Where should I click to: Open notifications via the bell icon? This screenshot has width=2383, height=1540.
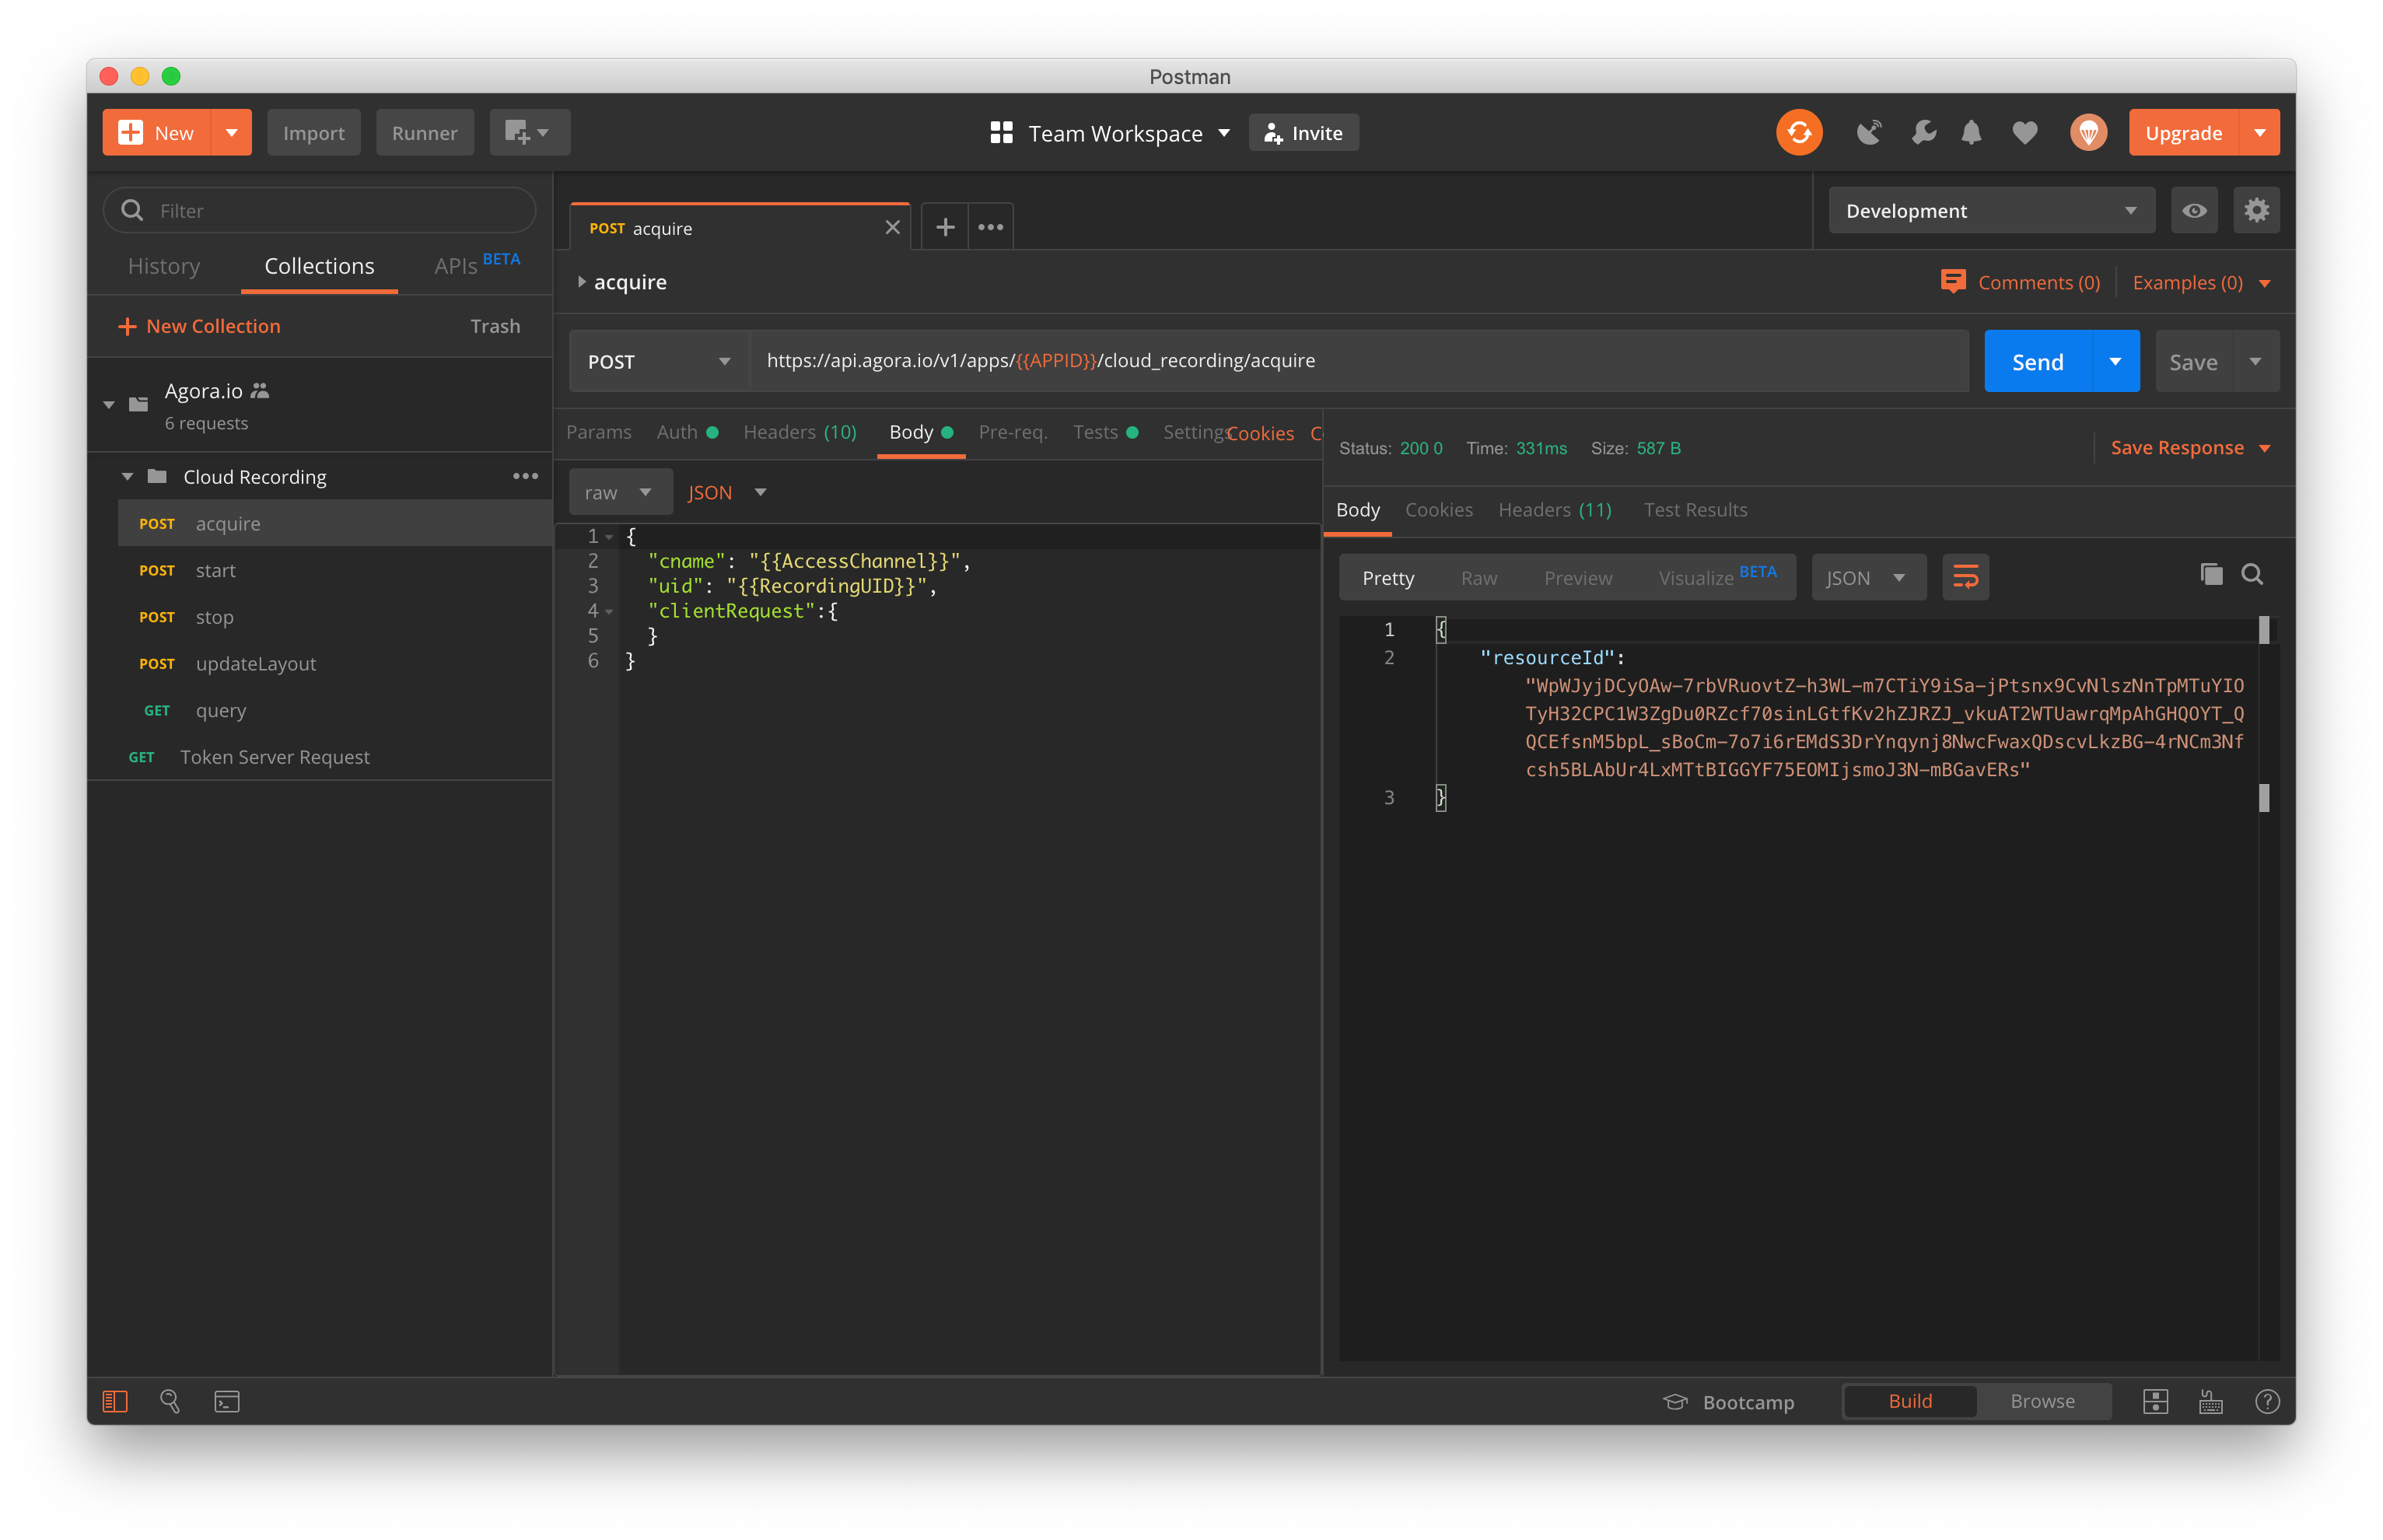pyautogui.click(x=1970, y=132)
